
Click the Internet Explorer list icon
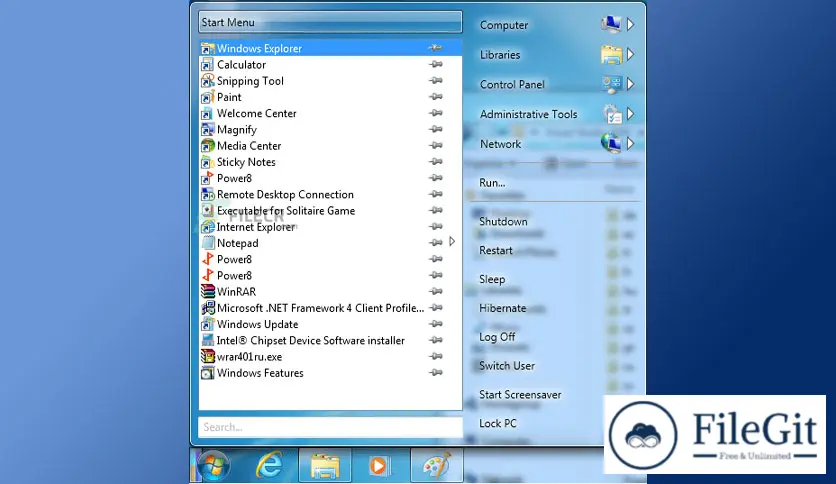coord(207,227)
